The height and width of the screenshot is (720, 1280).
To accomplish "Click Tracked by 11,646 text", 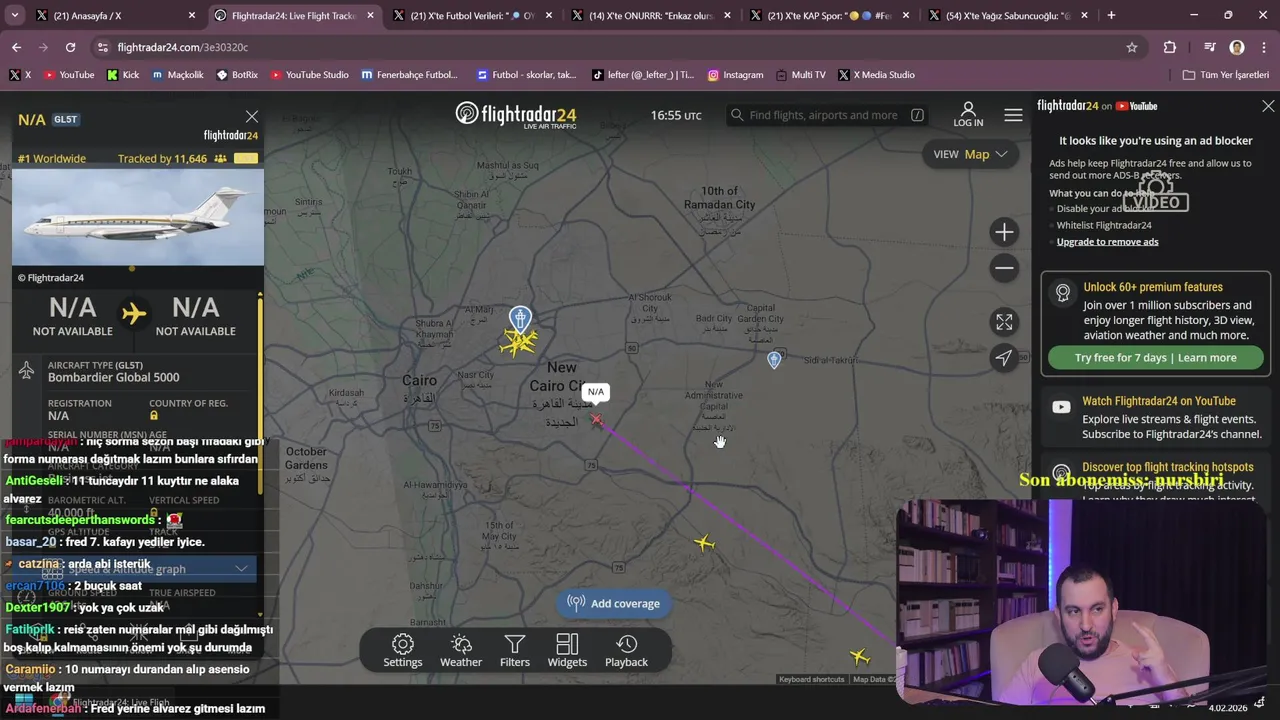I will coord(162,158).
